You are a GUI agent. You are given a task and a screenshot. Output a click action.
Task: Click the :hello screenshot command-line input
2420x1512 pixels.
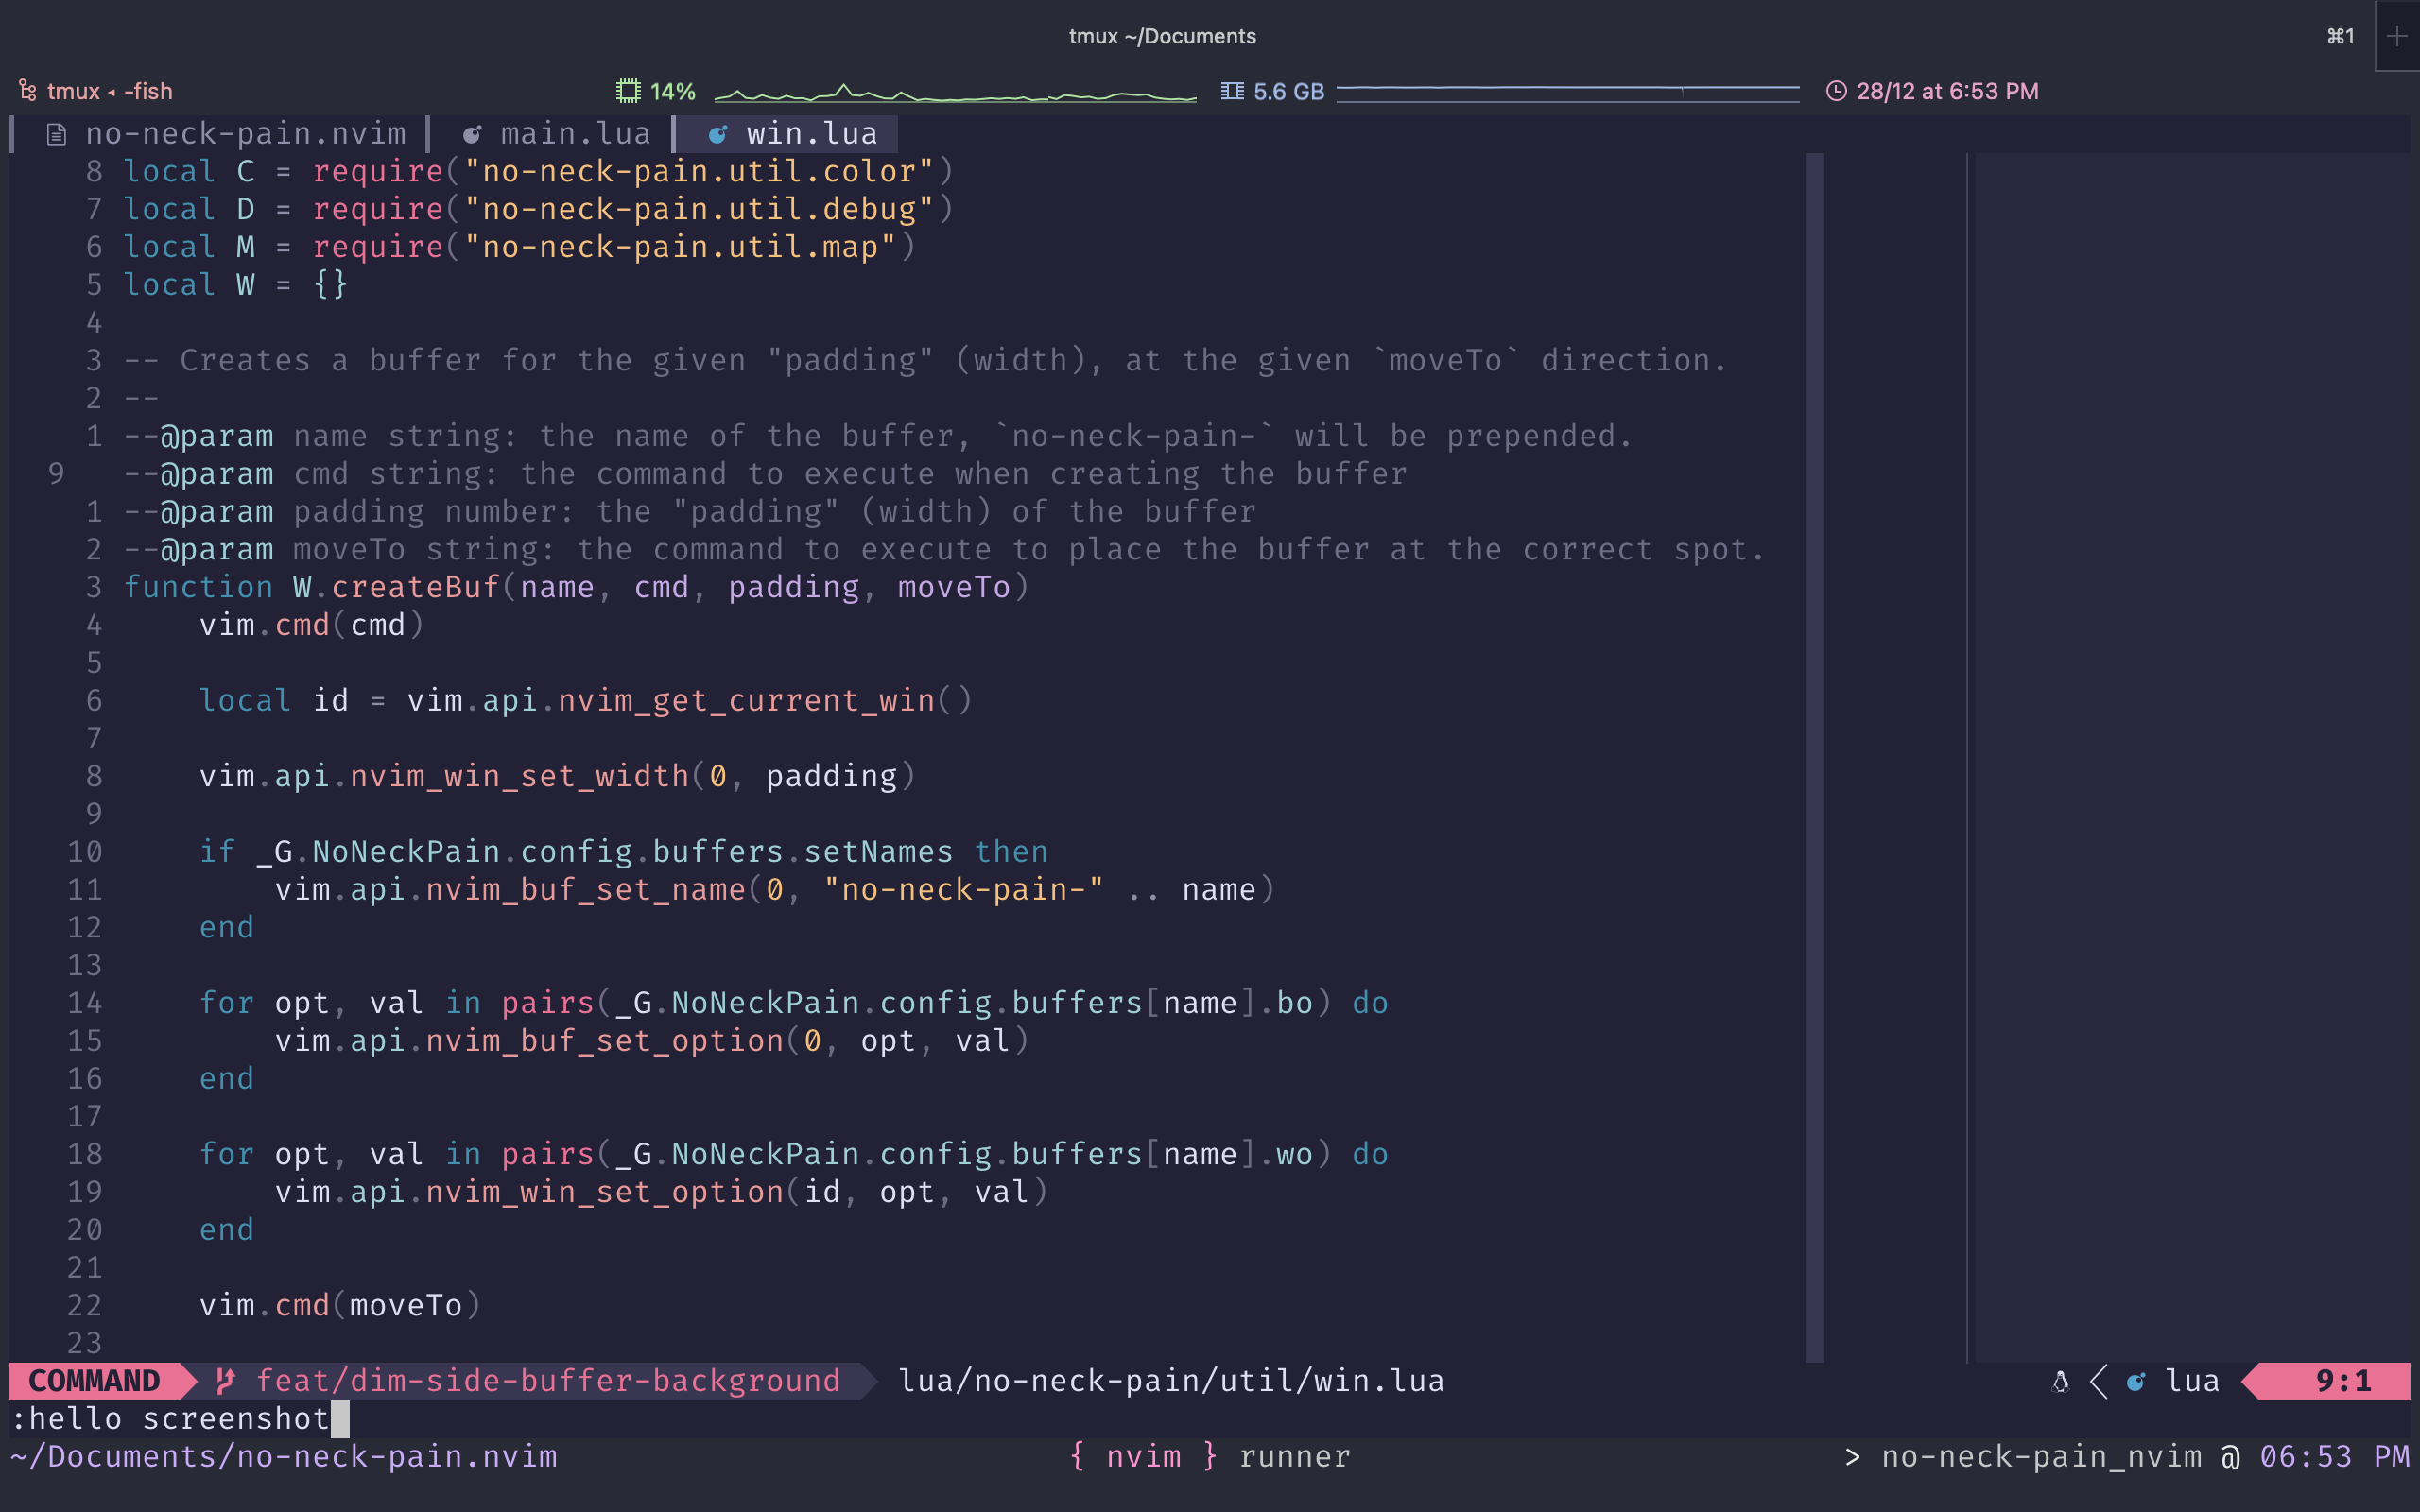click(x=175, y=1418)
